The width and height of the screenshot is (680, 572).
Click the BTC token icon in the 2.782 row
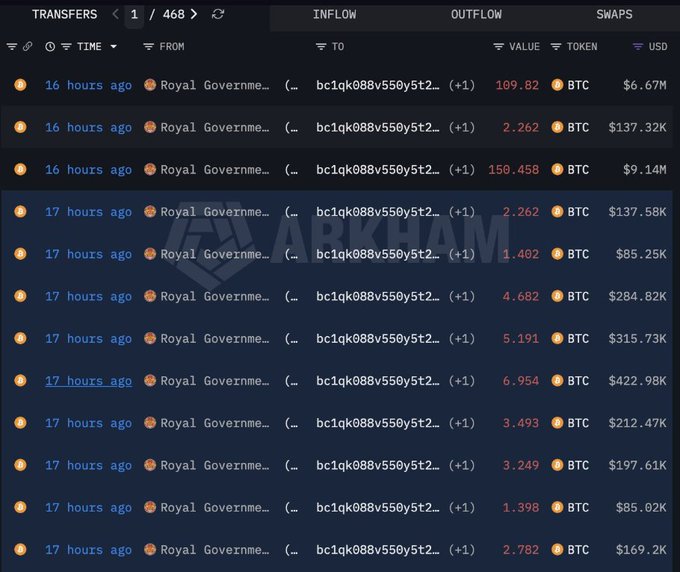coord(557,549)
